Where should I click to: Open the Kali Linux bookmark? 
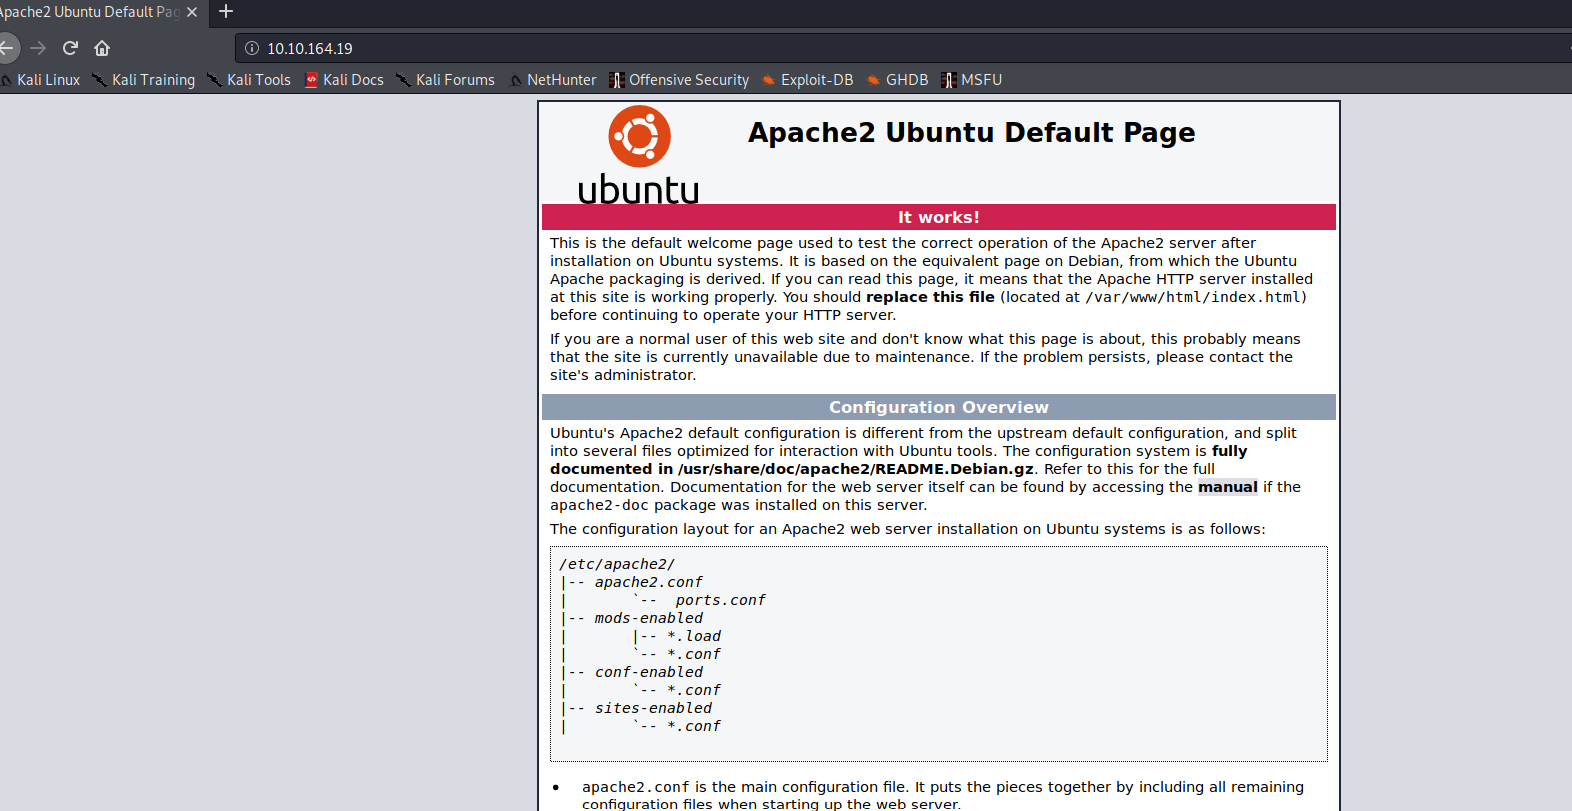coord(41,80)
